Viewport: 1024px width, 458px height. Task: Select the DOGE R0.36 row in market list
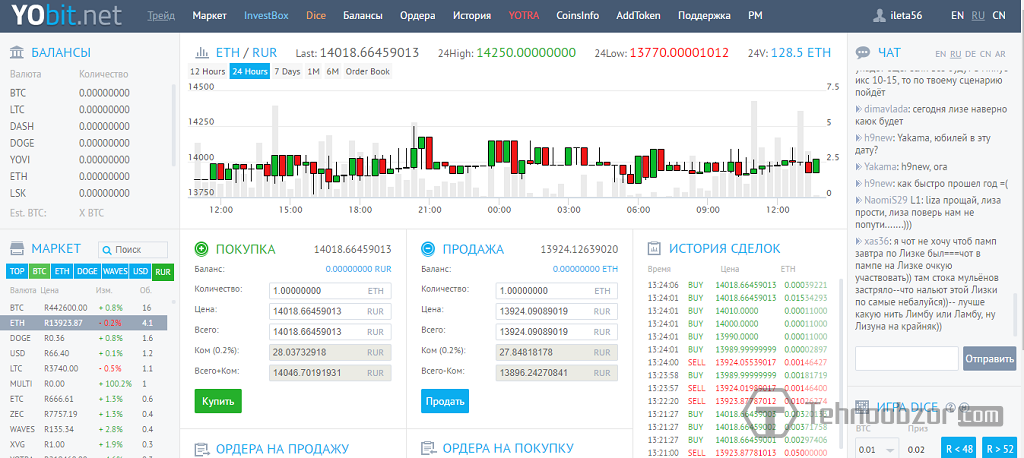tap(86, 338)
